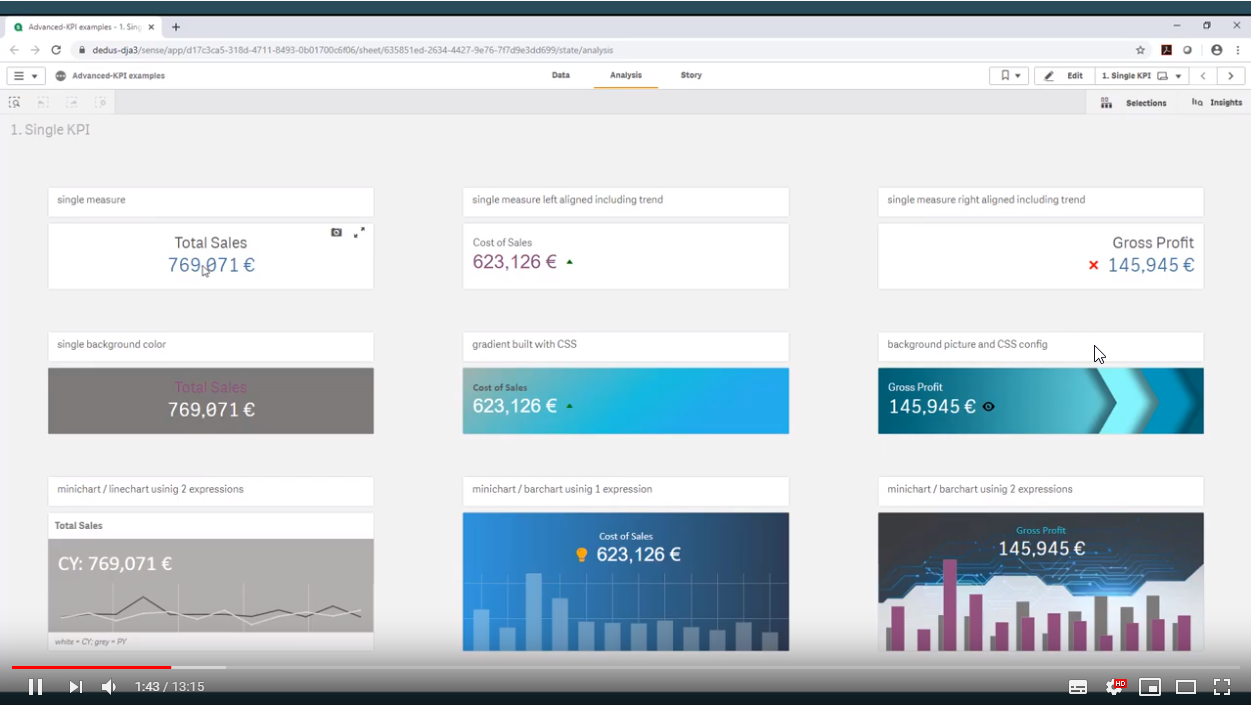Enter fullscreen video mode
Image resolution: width=1251 pixels, height=705 pixels.
(1222, 687)
